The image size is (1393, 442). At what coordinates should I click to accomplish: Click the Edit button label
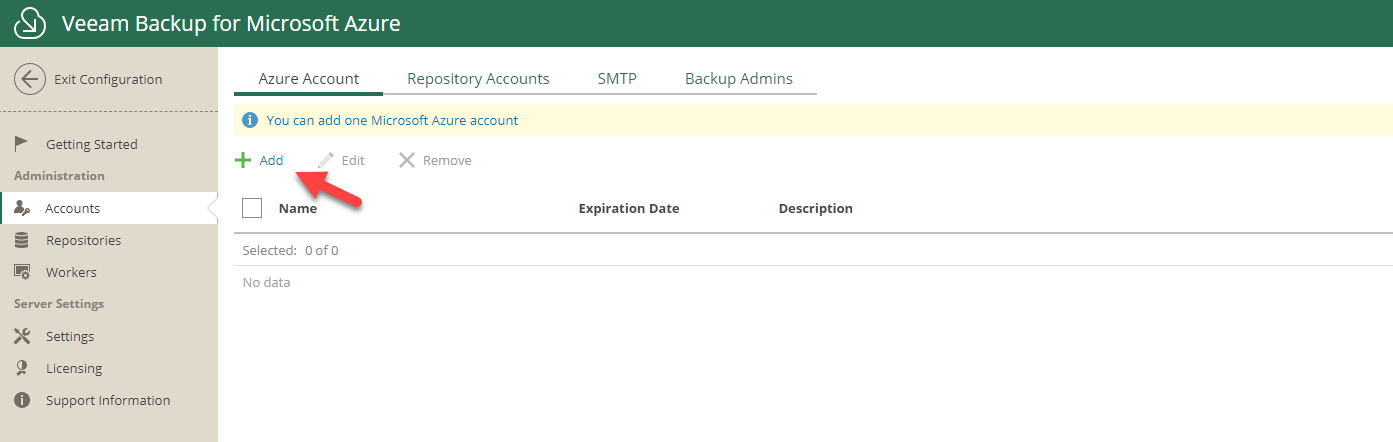353,160
